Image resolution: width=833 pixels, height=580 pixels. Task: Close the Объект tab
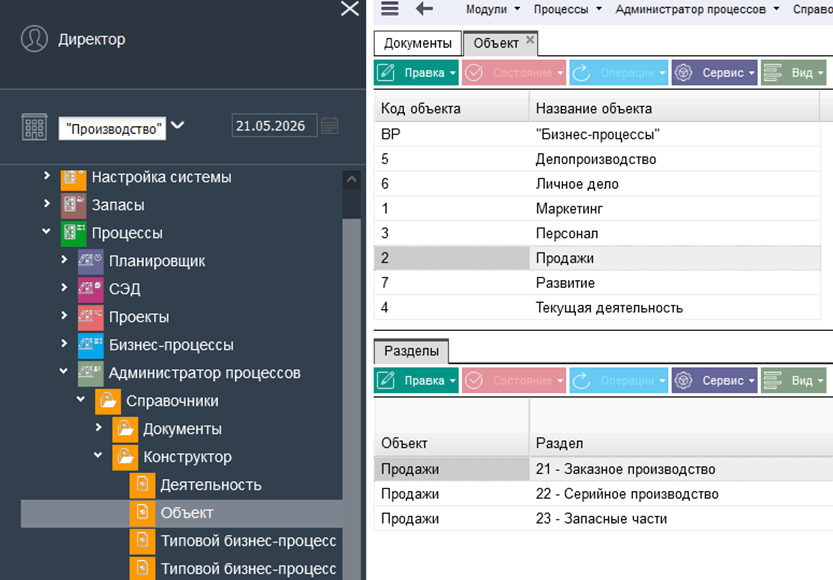(x=530, y=39)
